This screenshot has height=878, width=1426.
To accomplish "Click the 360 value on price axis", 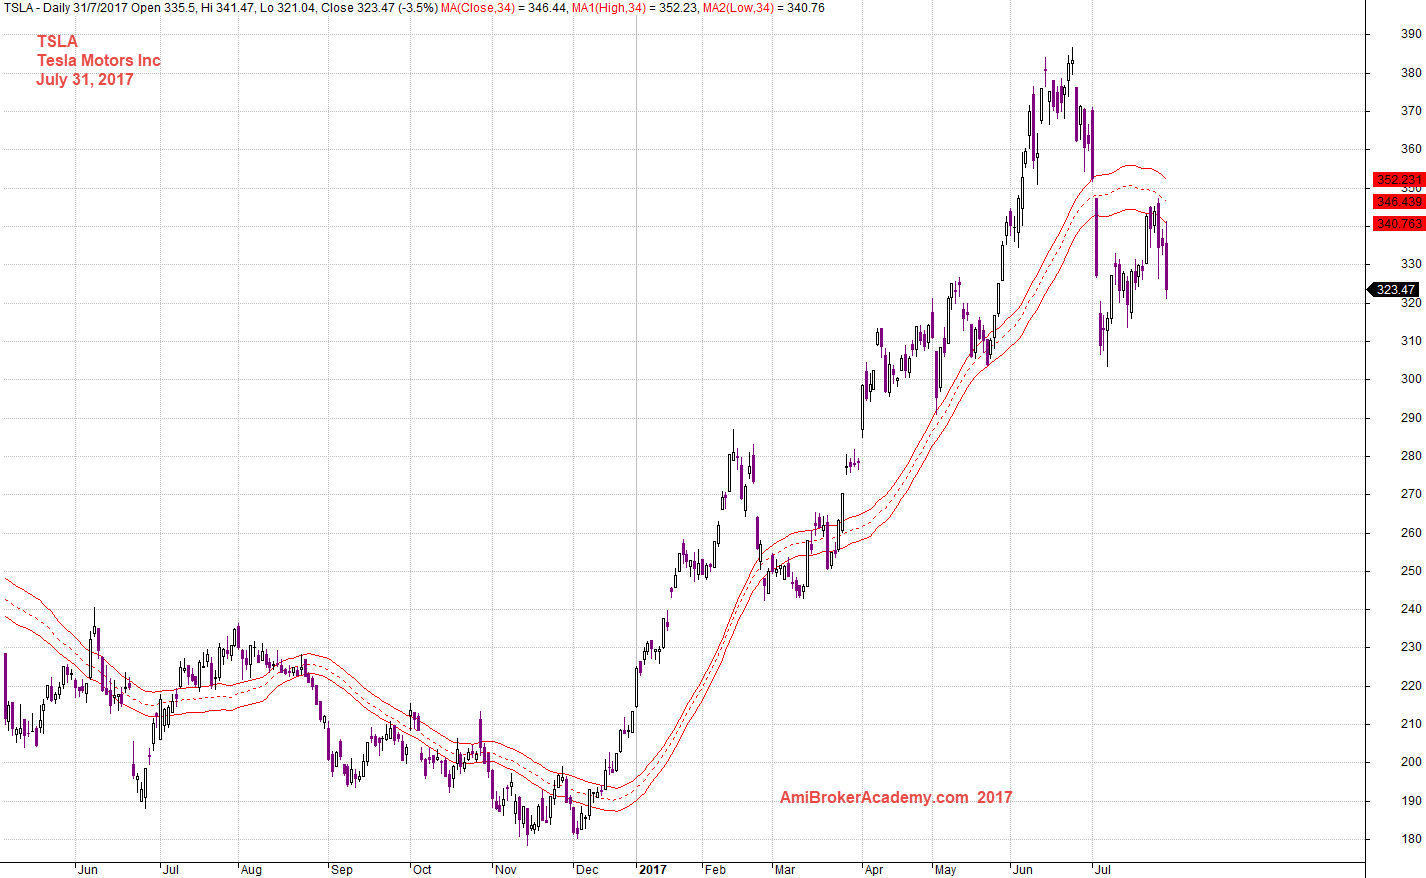I will click(x=1411, y=149).
